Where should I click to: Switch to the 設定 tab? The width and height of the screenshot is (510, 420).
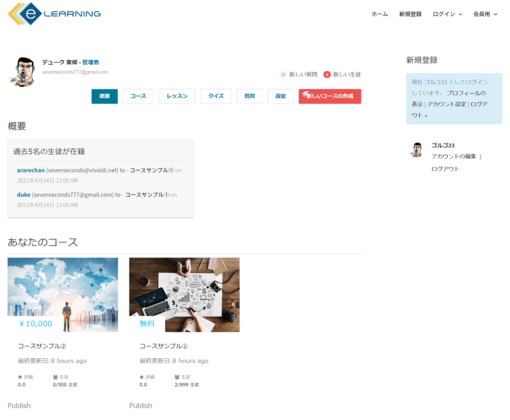[x=281, y=96]
